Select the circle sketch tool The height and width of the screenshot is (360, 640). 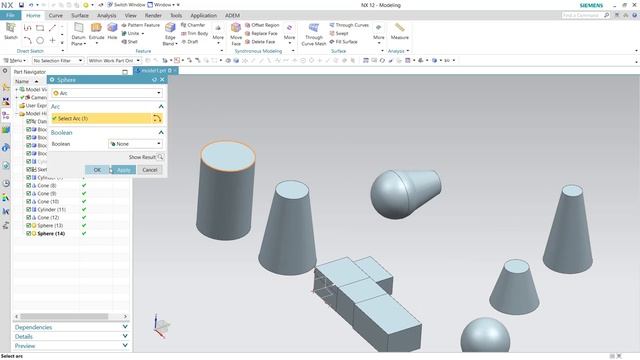(40, 40)
